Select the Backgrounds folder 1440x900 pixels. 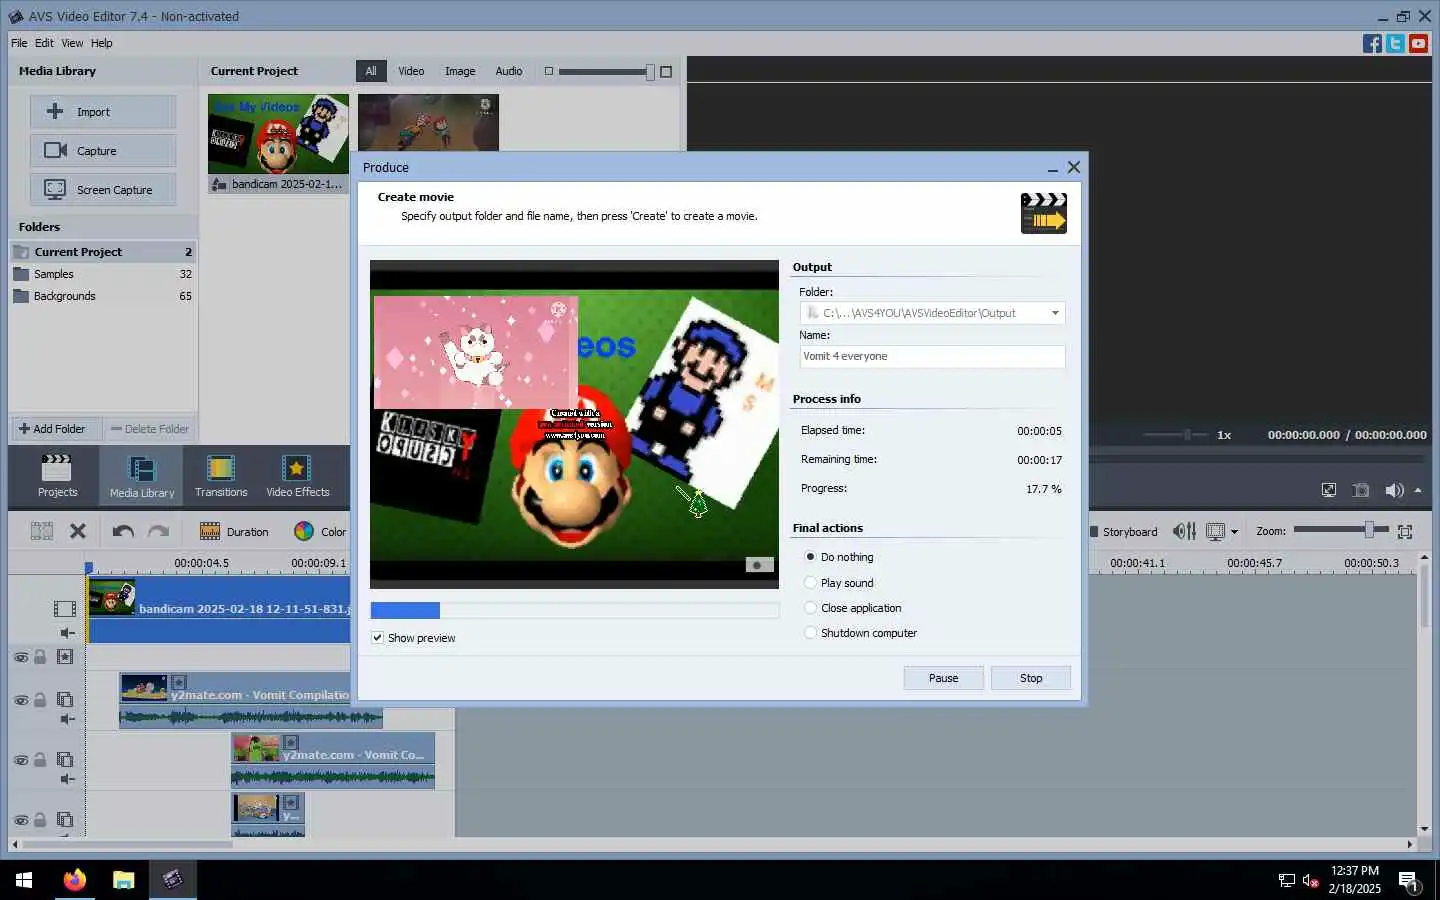pyautogui.click(x=103, y=296)
